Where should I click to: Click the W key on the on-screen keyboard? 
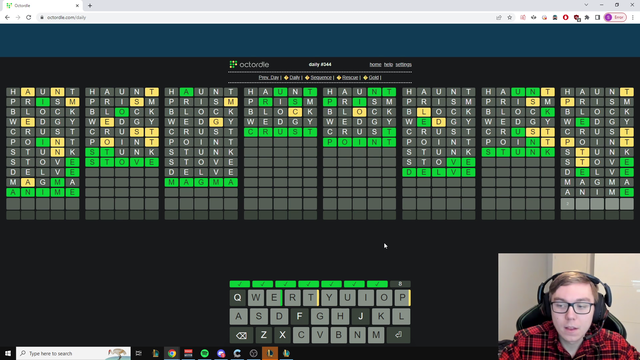[x=256, y=298]
